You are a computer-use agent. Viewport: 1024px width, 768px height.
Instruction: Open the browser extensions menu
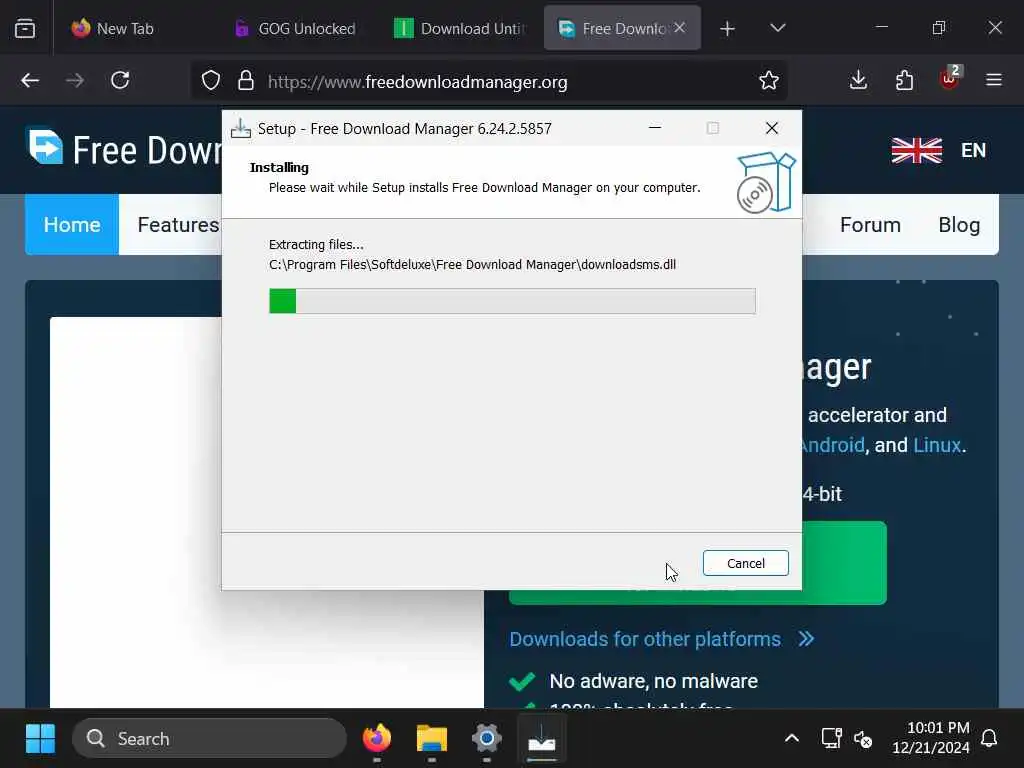point(904,80)
